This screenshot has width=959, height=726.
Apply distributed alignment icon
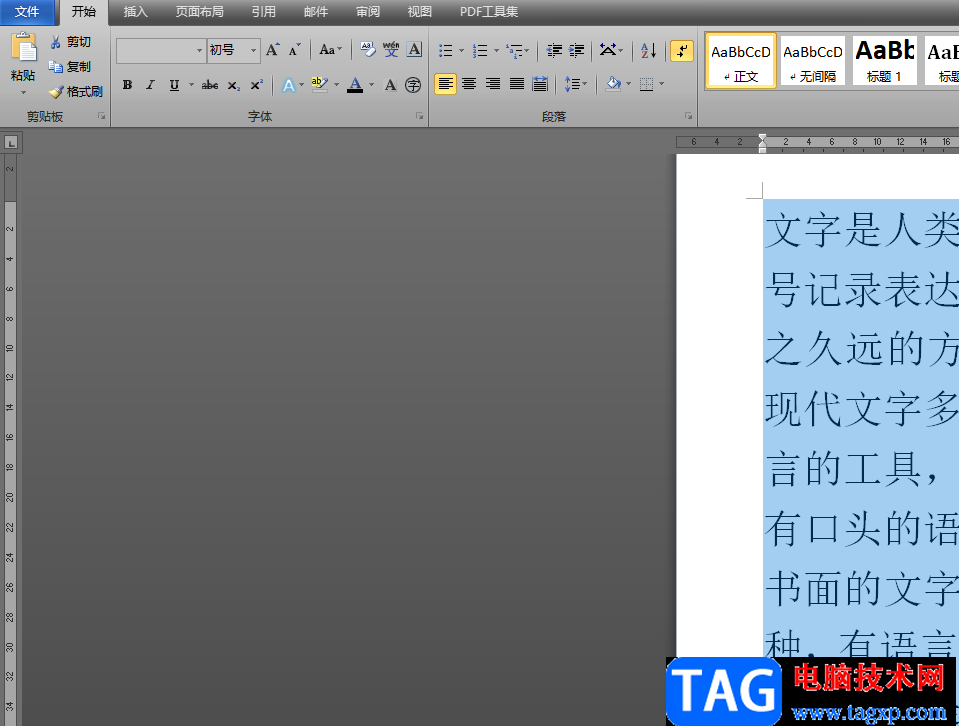tap(540, 84)
